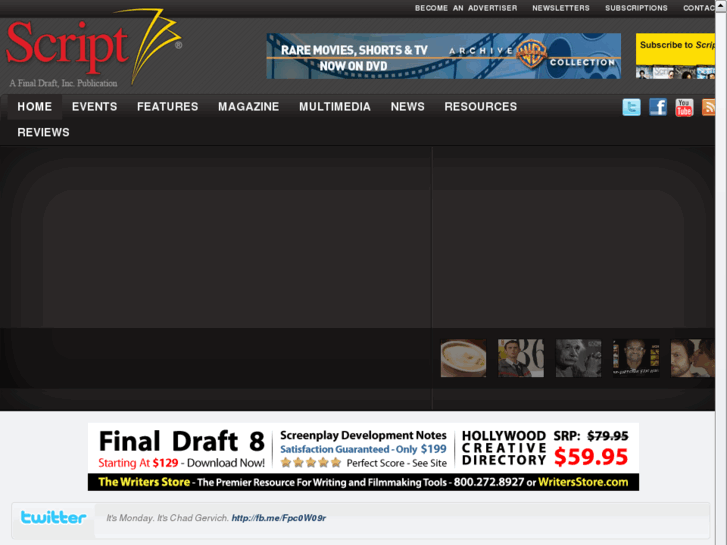Image resolution: width=727 pixels, height=545 pixels.
Task: Click the Warner Archive Collection banner
Action: click(444, 56)
